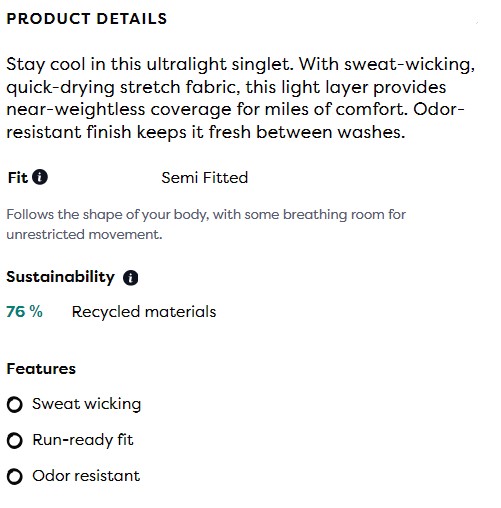Open the Sustainability info icon
This screenshot has height=508, width=501.
point(131,278)
